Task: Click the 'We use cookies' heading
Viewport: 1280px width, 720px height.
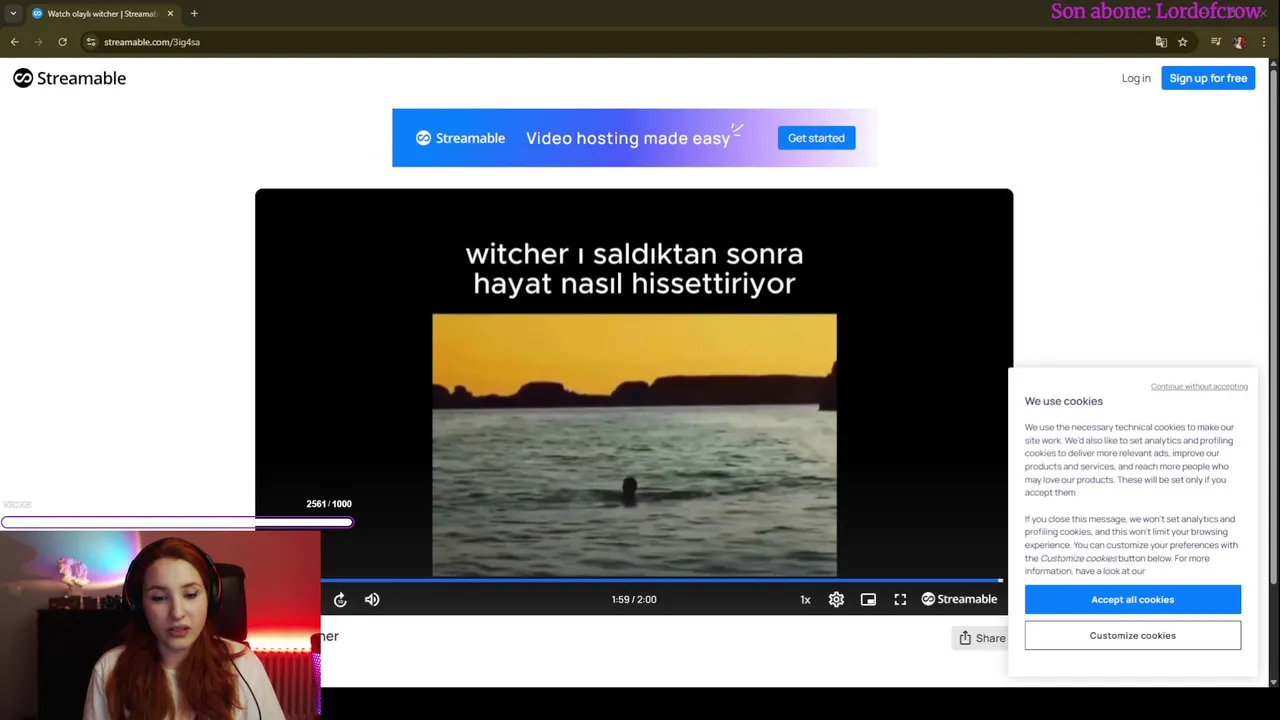Action: pos(1063,401)
